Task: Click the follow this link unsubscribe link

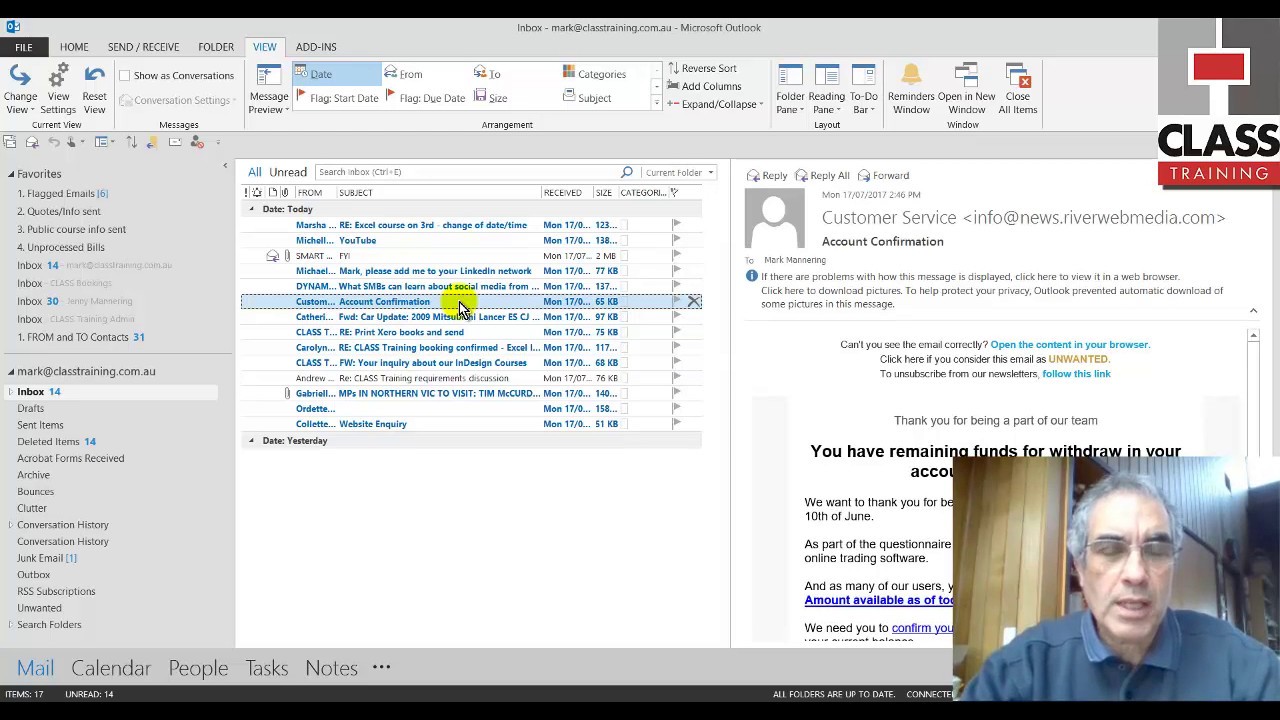Action: (x=1076, y=374)
